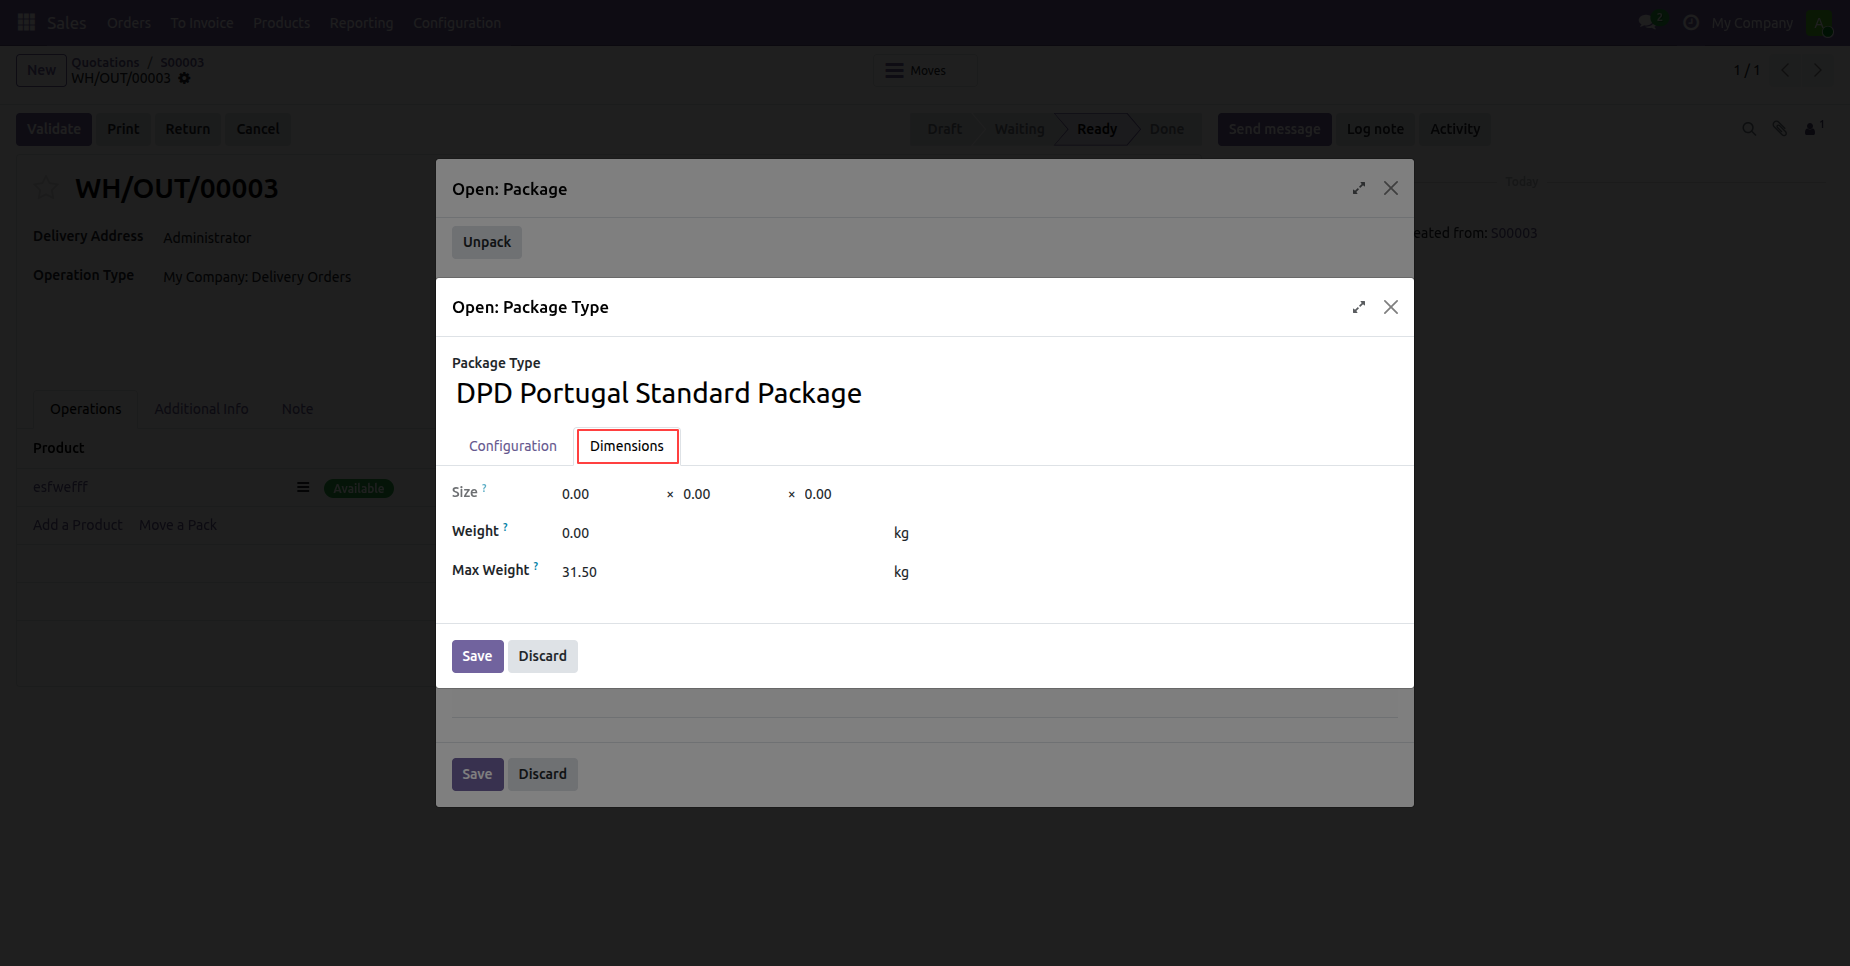The image size is (1850, 966).
Task: Follow the S00003 breadcrumb link
Action: pyautogui.click(x=182, y=62)
